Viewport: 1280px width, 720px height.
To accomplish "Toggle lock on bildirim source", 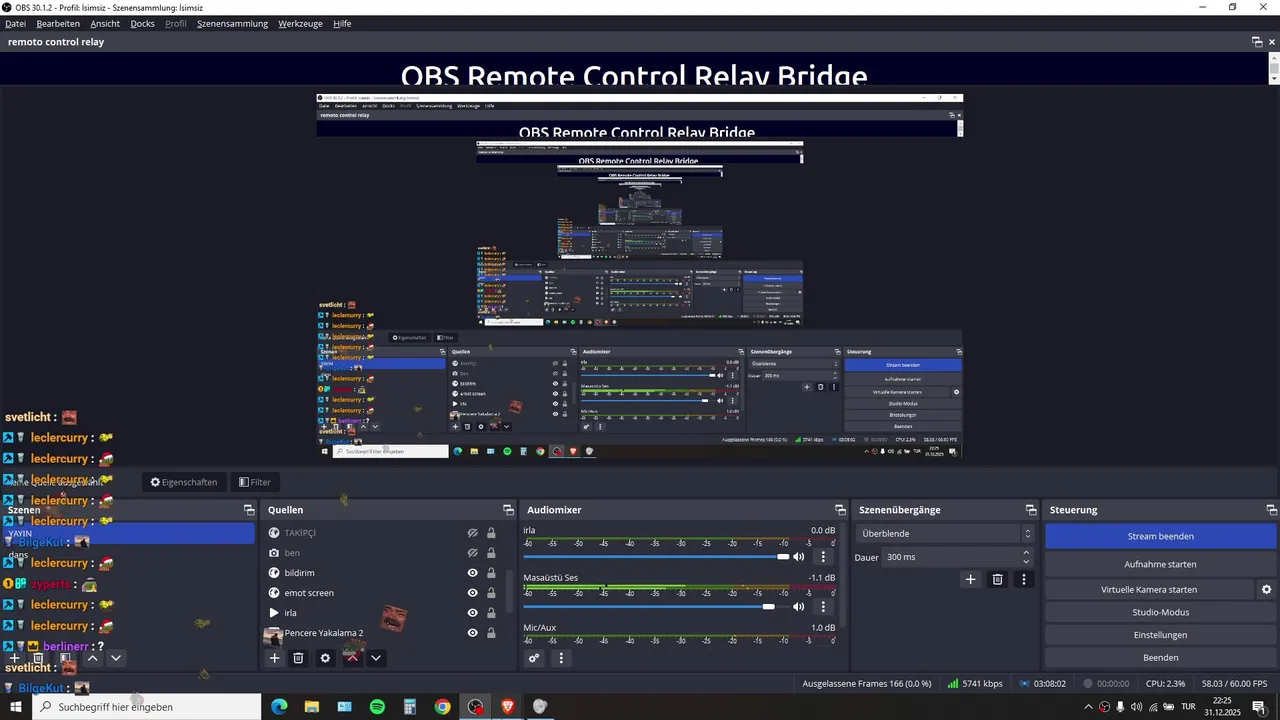I will coord(491,573).
